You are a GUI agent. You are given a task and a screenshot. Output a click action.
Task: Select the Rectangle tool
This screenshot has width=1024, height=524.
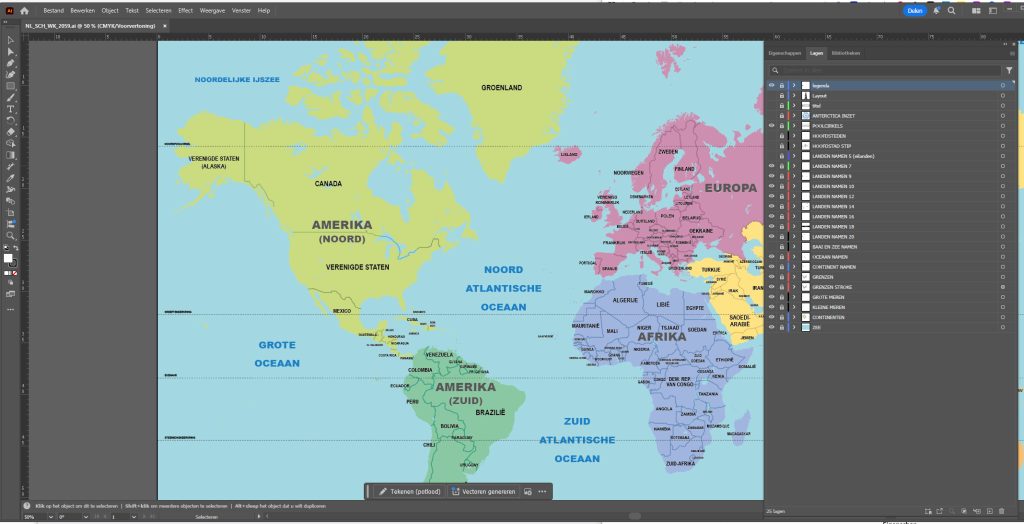(10, 86)
